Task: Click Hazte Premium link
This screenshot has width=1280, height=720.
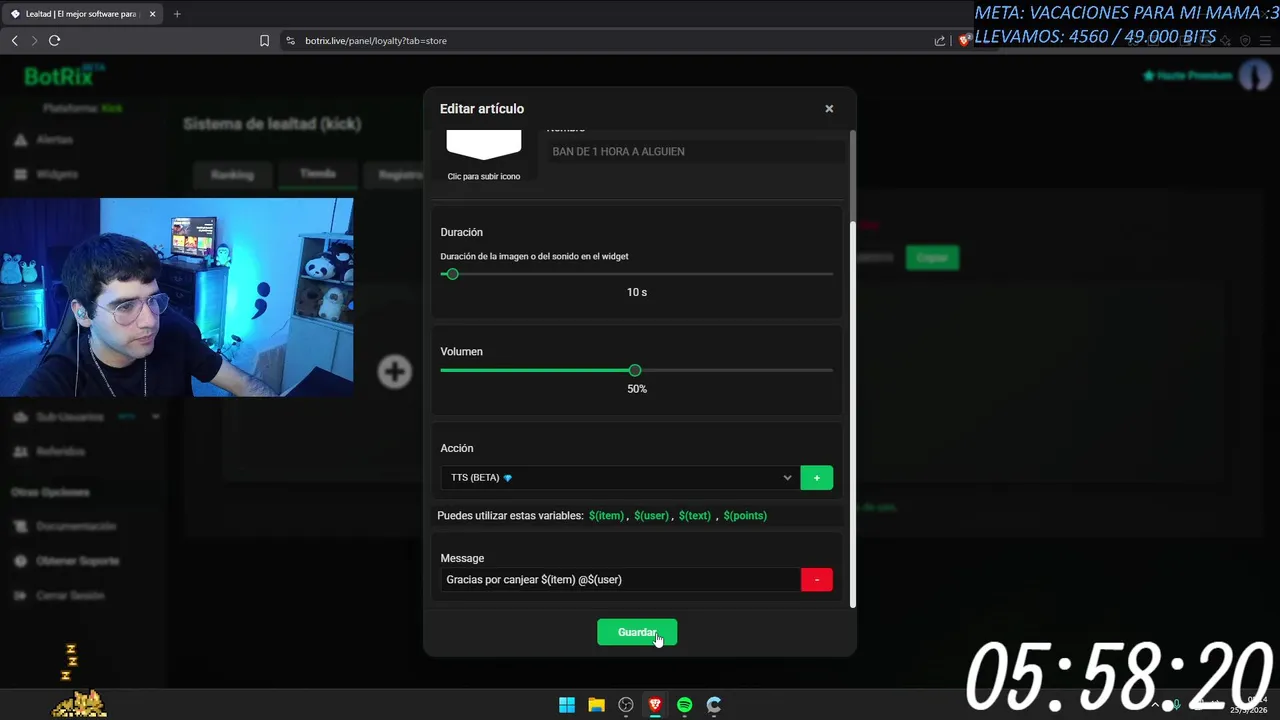Action: point(1187,76)
